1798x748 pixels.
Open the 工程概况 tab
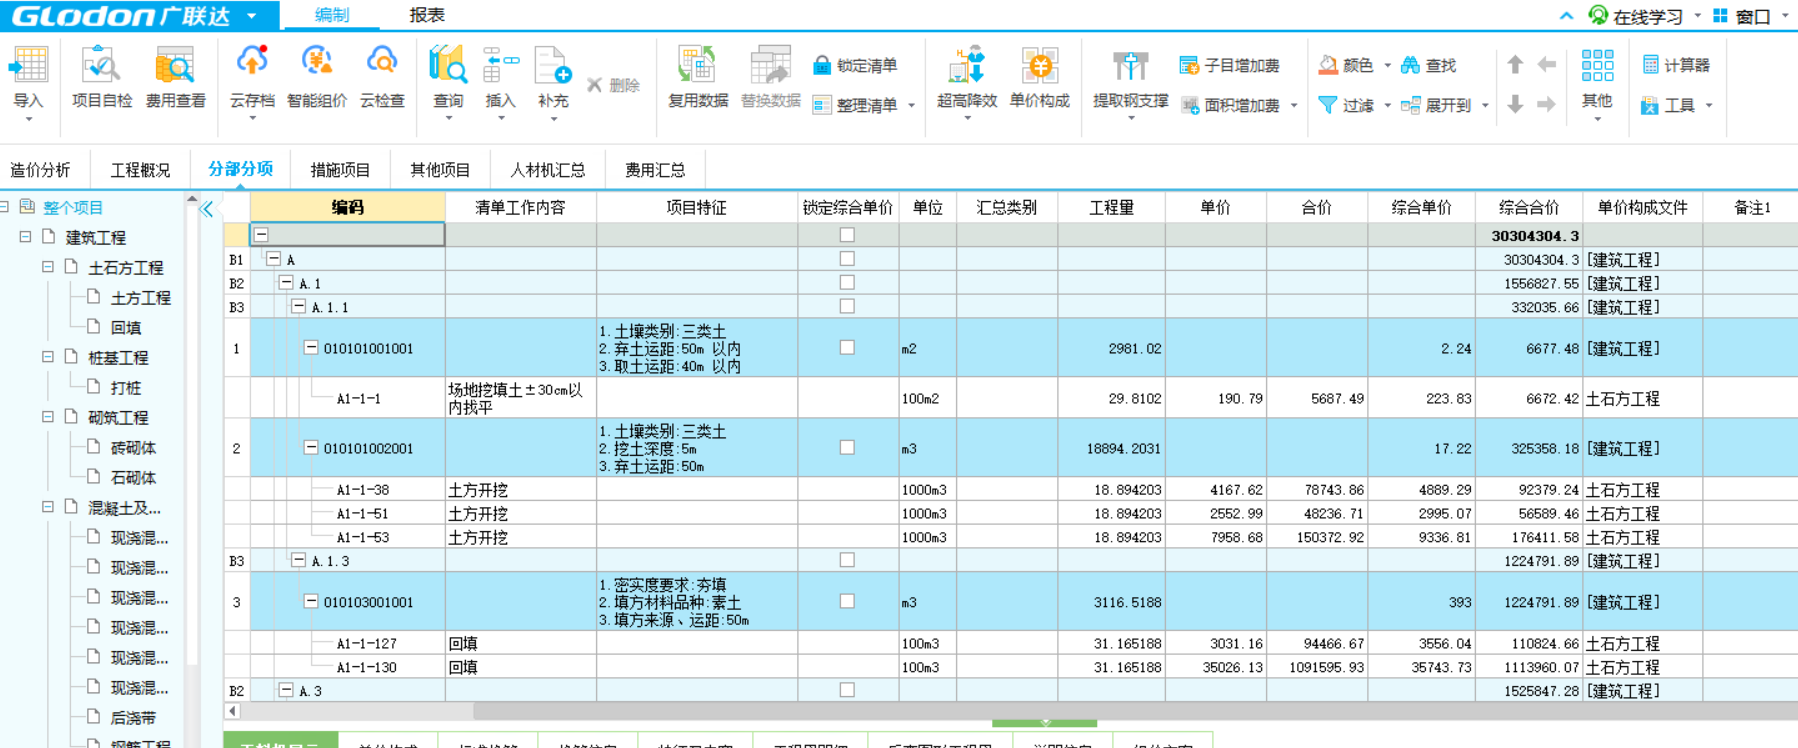pos(140,170)
